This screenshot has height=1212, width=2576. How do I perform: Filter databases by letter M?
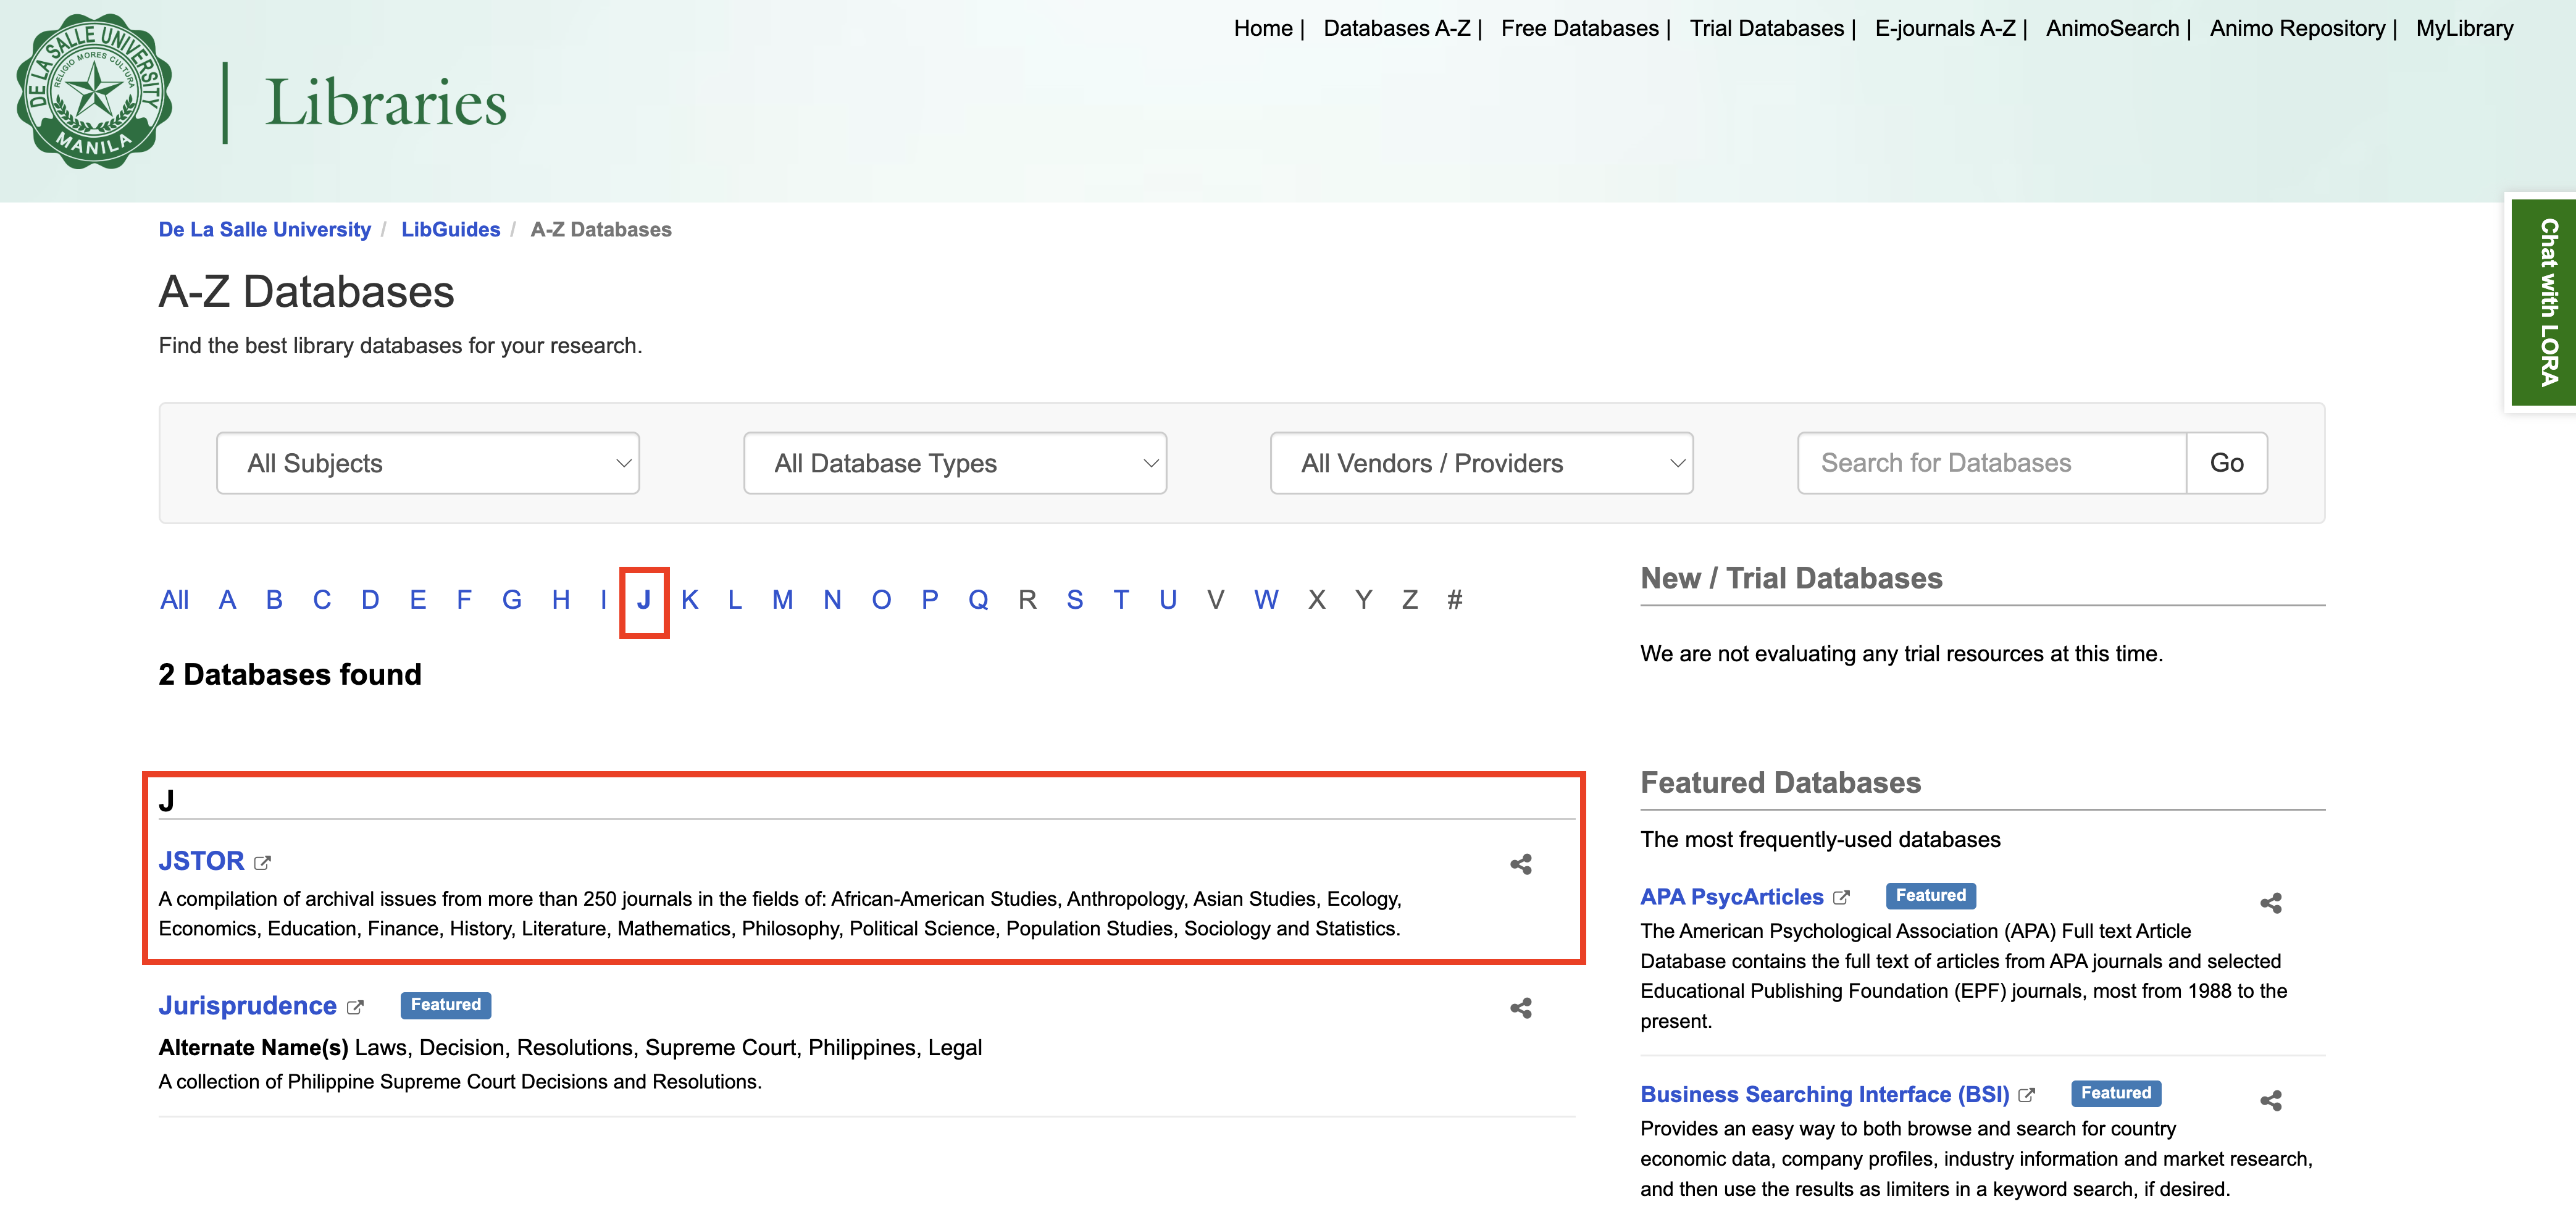click(x=782, y=600)
